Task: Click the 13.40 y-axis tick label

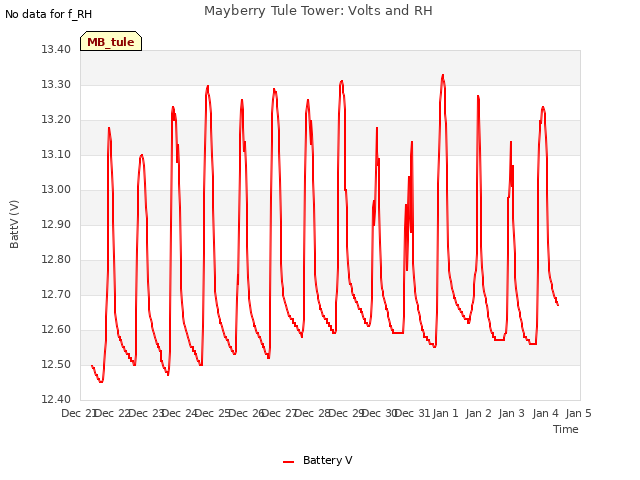Action: [x=56, y=49]
